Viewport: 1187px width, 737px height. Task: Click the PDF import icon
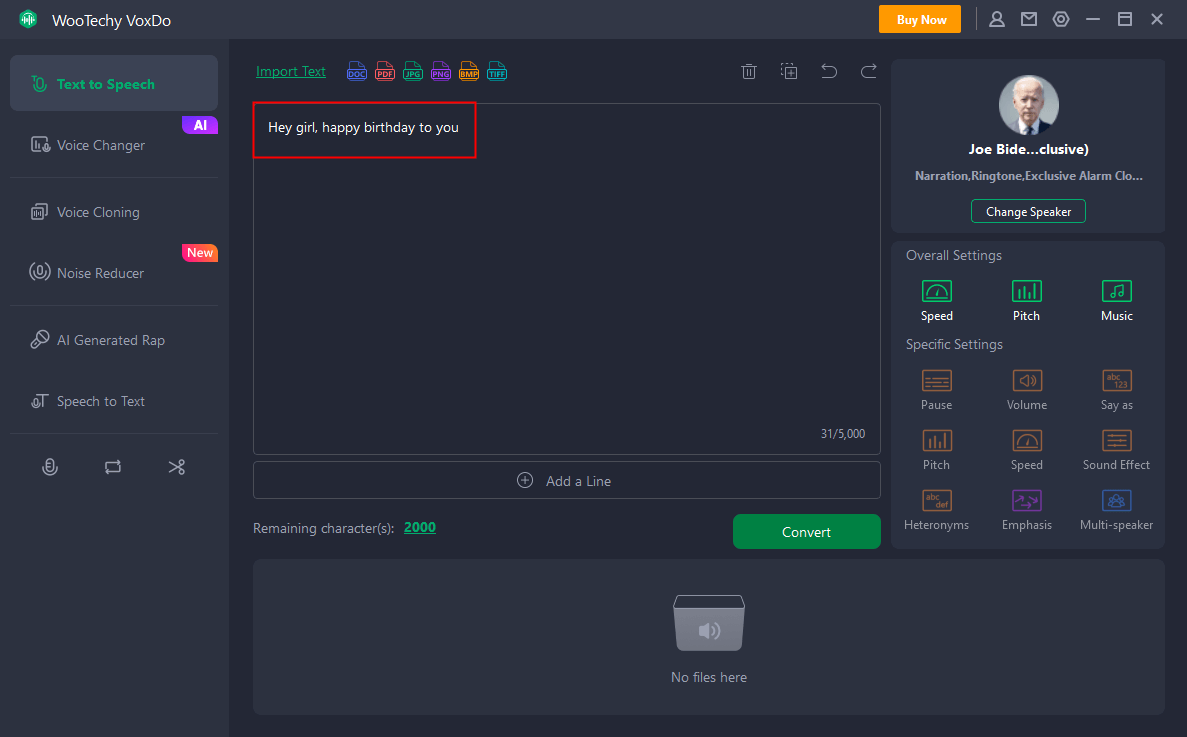[385, 72]
